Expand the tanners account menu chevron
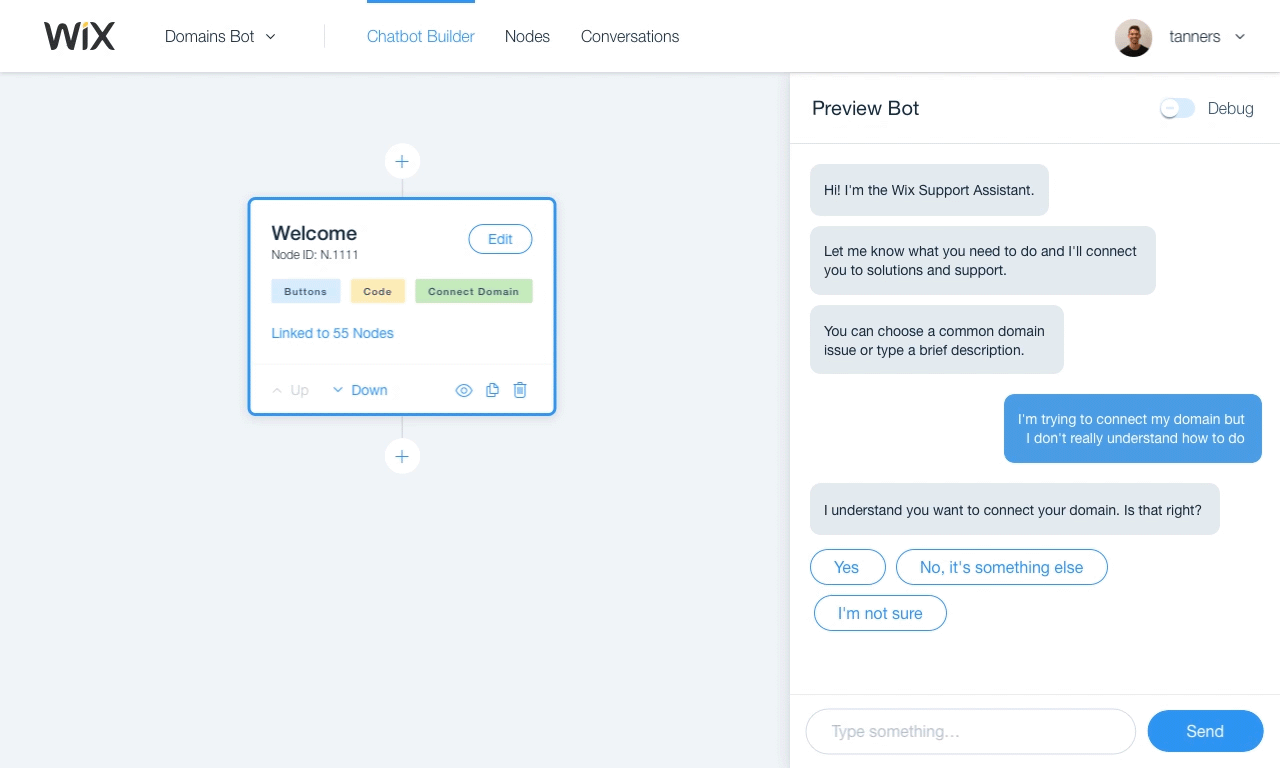 pos(1240,37)
